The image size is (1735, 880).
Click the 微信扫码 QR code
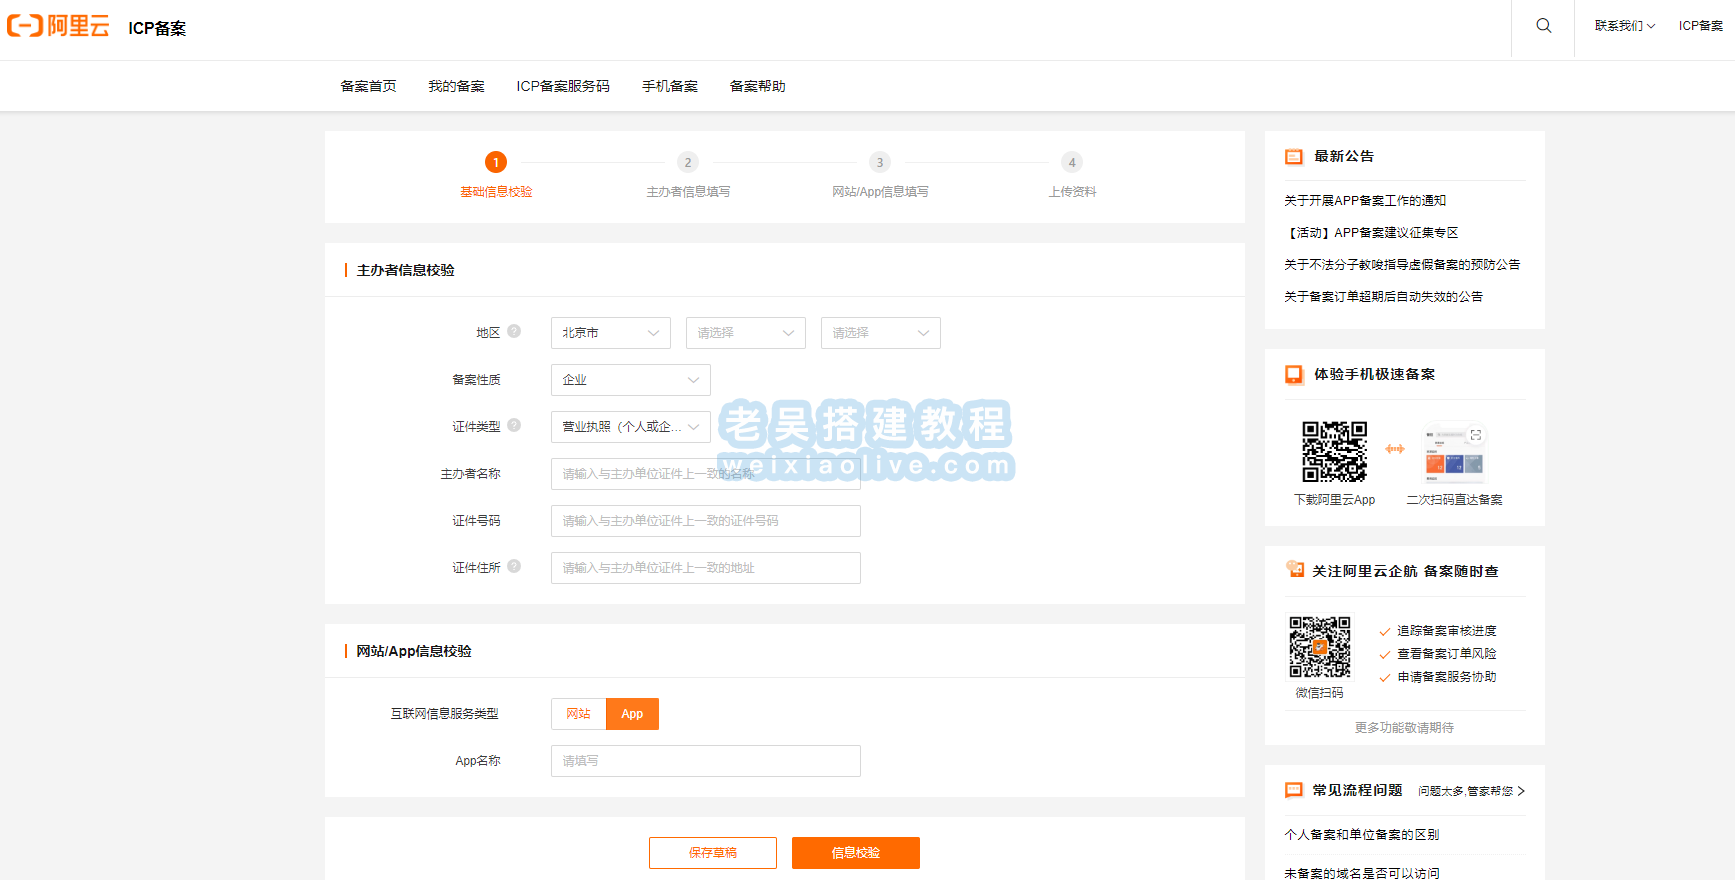[1320, 647]
